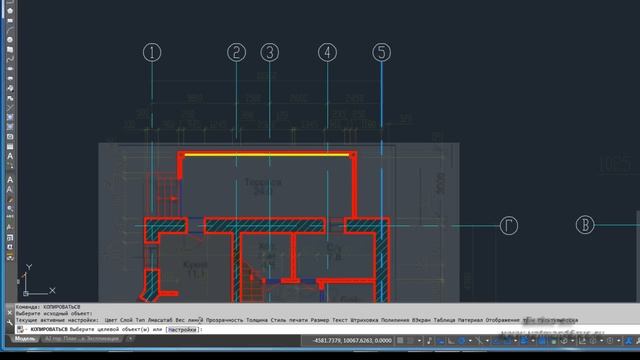Select the Arc draw tool
The width and height of the screenshot is (640, 360).
10,30
